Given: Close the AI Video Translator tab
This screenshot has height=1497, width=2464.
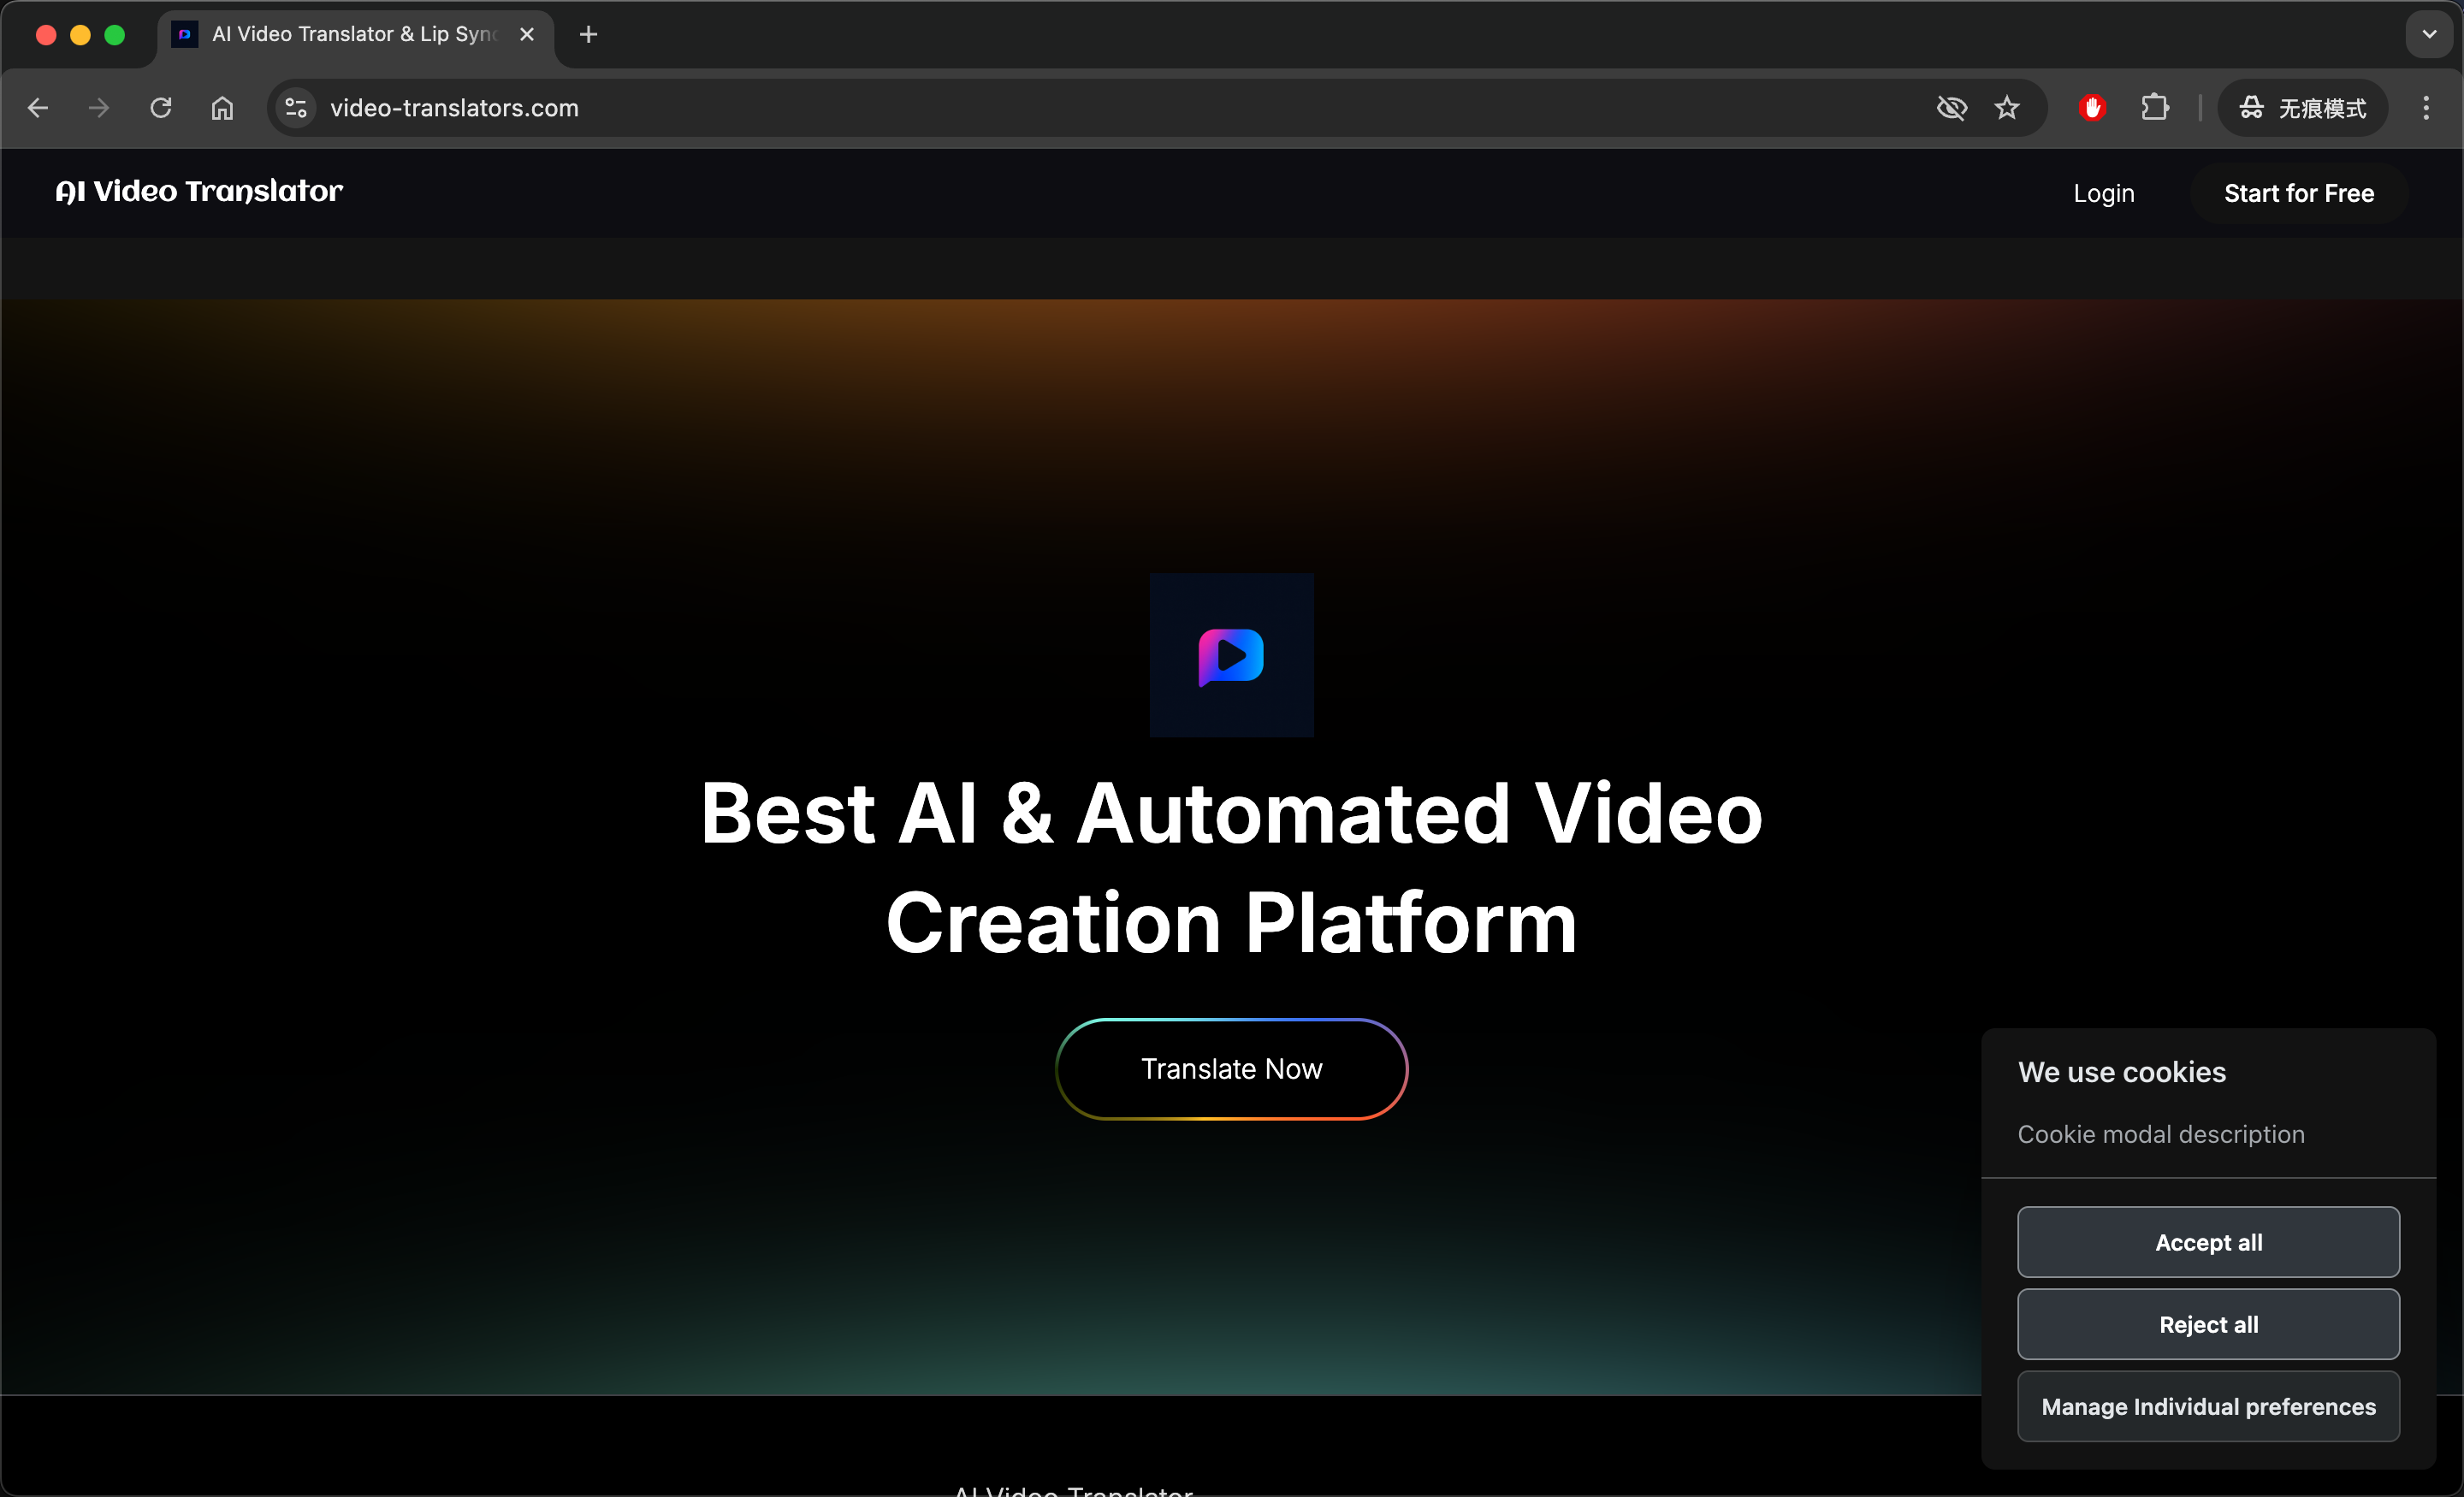Looking at the screenshot, I should (x=527, y=34).
